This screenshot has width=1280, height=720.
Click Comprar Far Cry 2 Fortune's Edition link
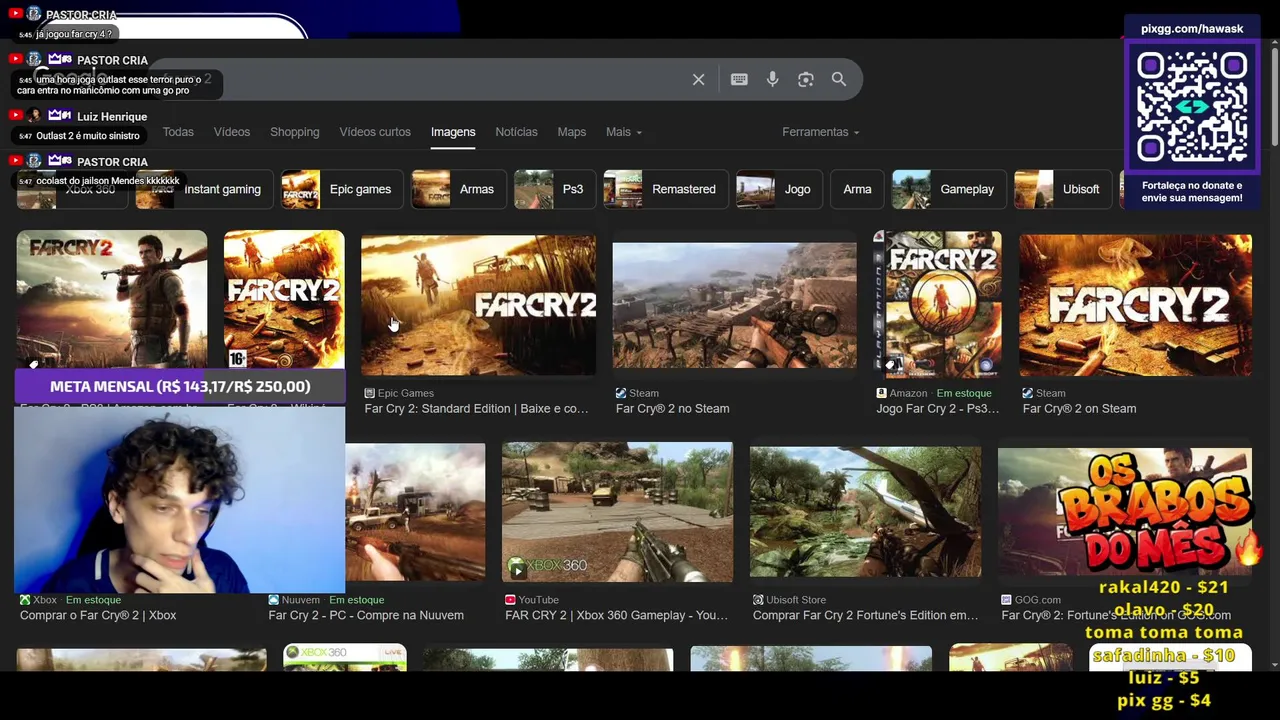point(865,615)
